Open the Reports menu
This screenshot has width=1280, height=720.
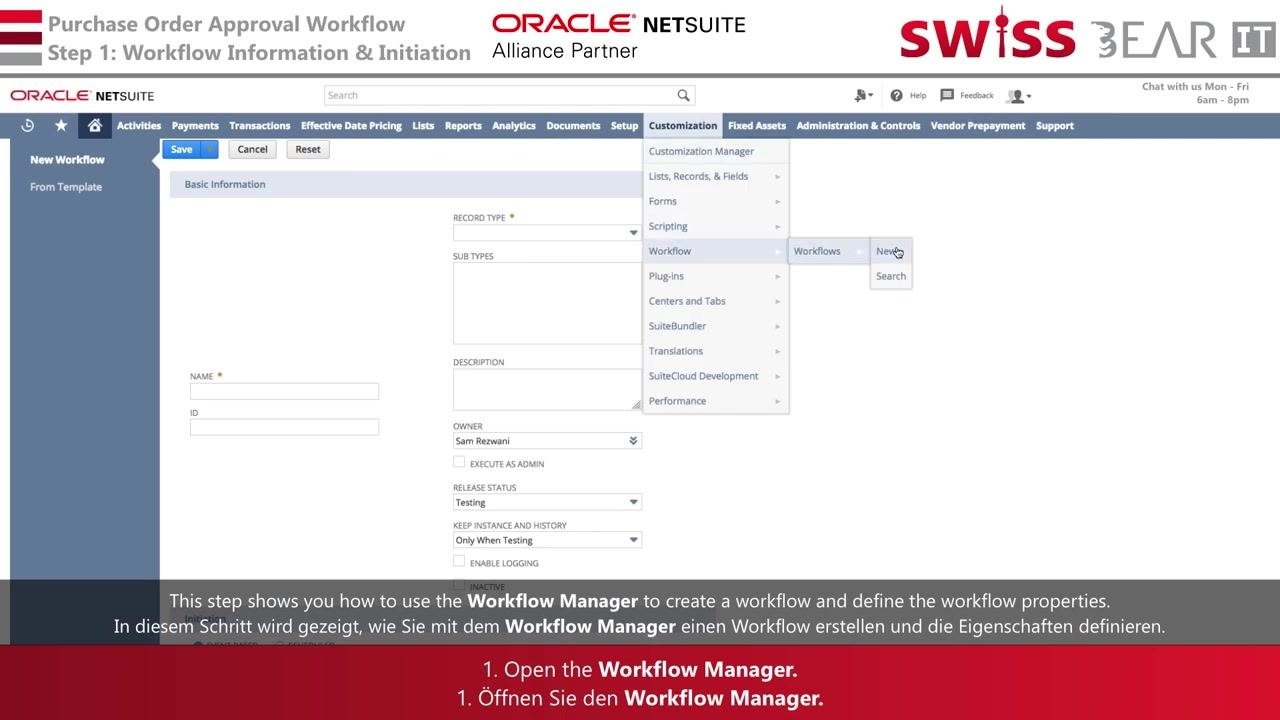463,126
